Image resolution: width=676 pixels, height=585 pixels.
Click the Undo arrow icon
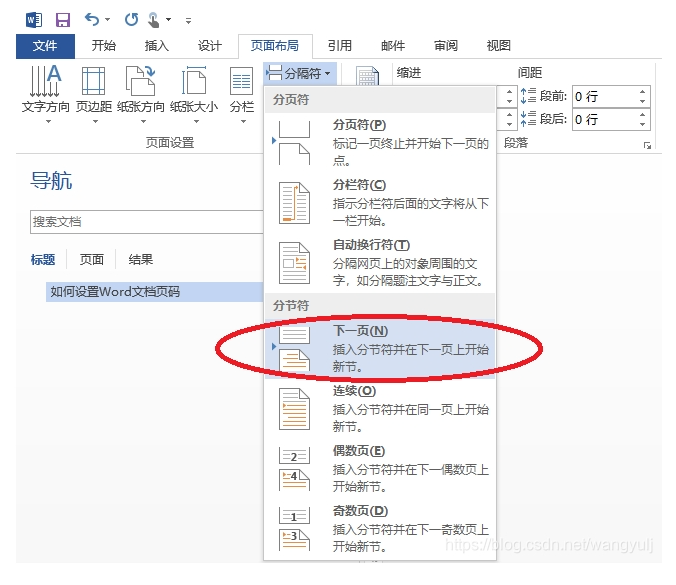(92, 19)
